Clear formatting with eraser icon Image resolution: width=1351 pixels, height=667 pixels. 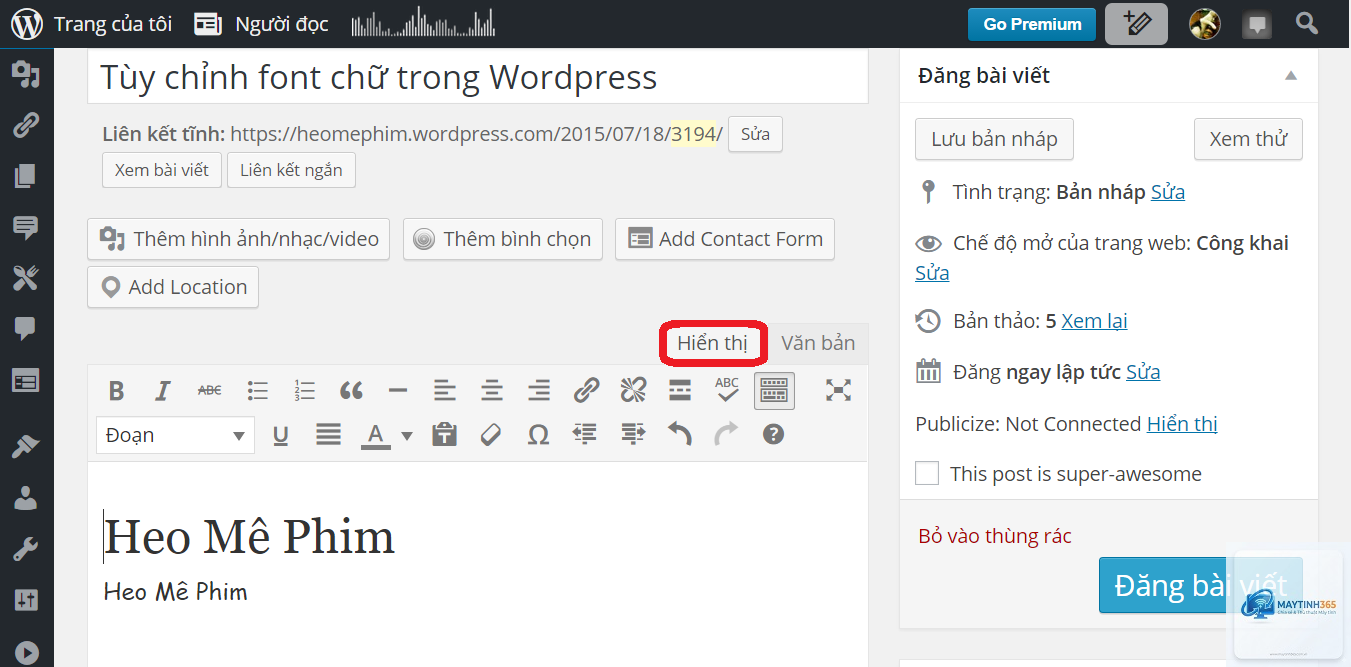click(x=491, y=435)
